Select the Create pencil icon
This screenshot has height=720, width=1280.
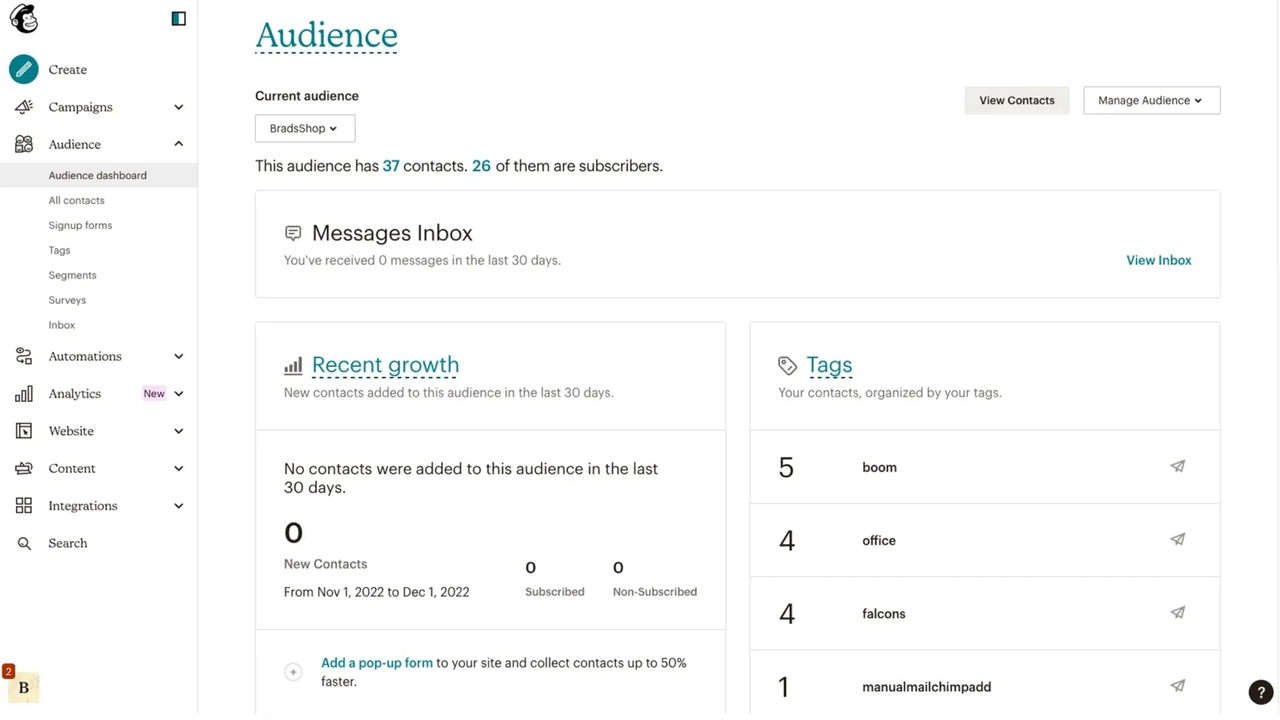24,69
